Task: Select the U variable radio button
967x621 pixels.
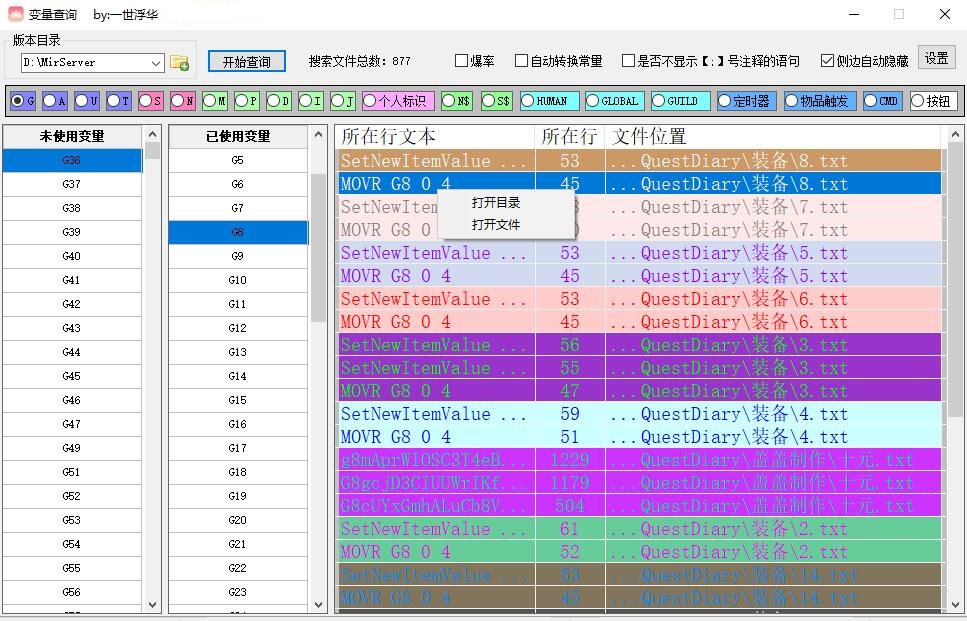Action: click(x=87, y=101)
